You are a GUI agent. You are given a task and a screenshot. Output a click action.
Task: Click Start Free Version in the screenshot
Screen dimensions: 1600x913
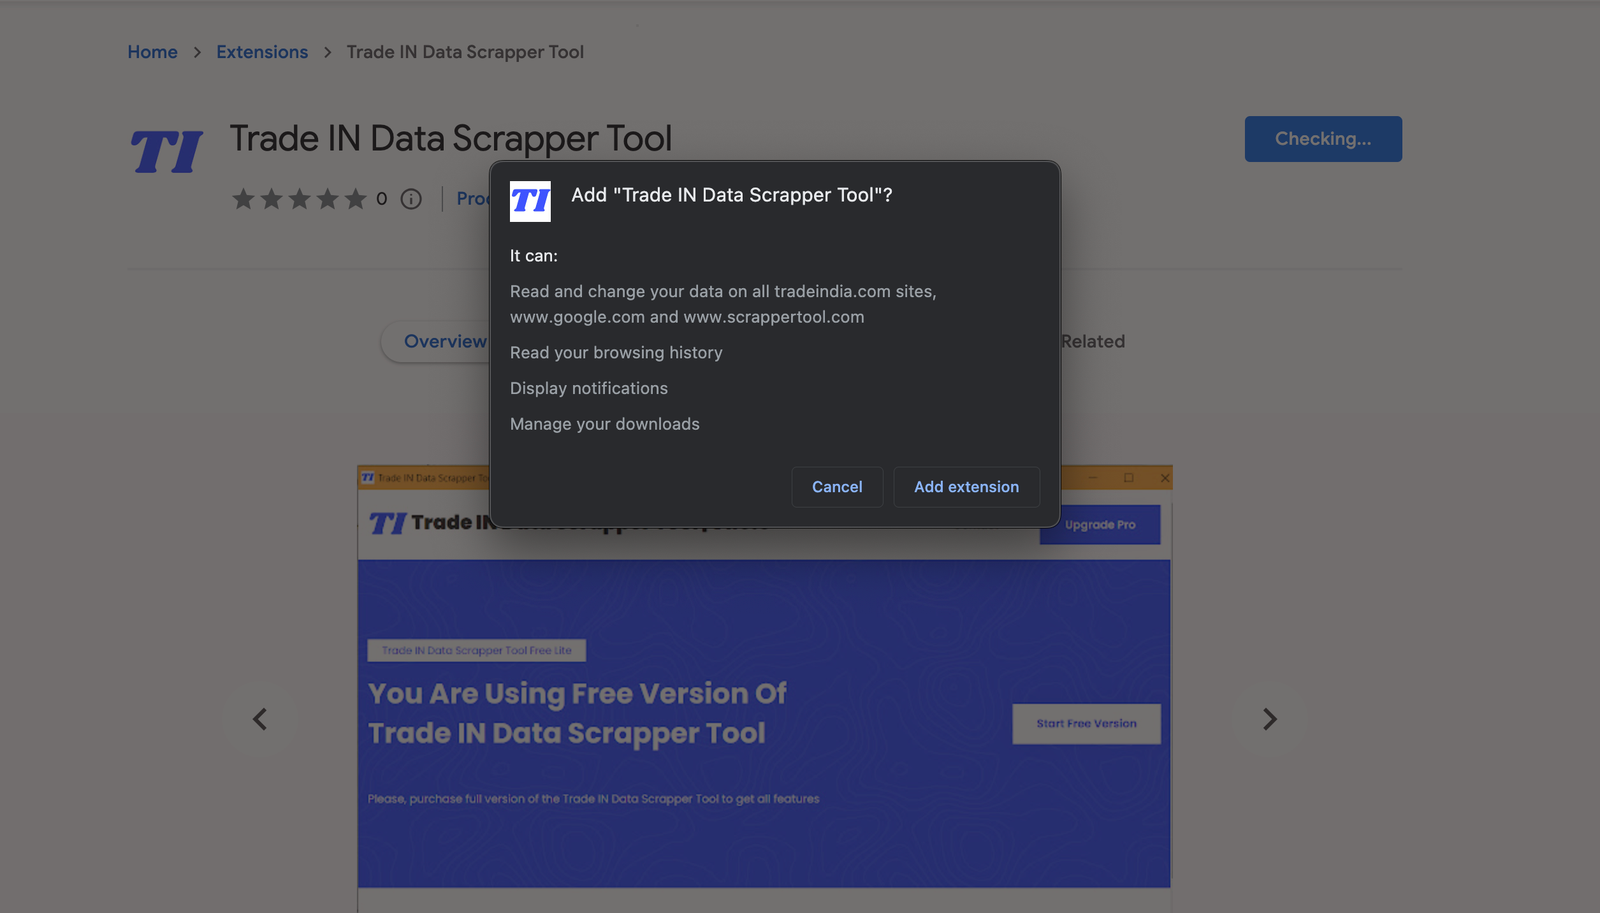coord(1086,724)
